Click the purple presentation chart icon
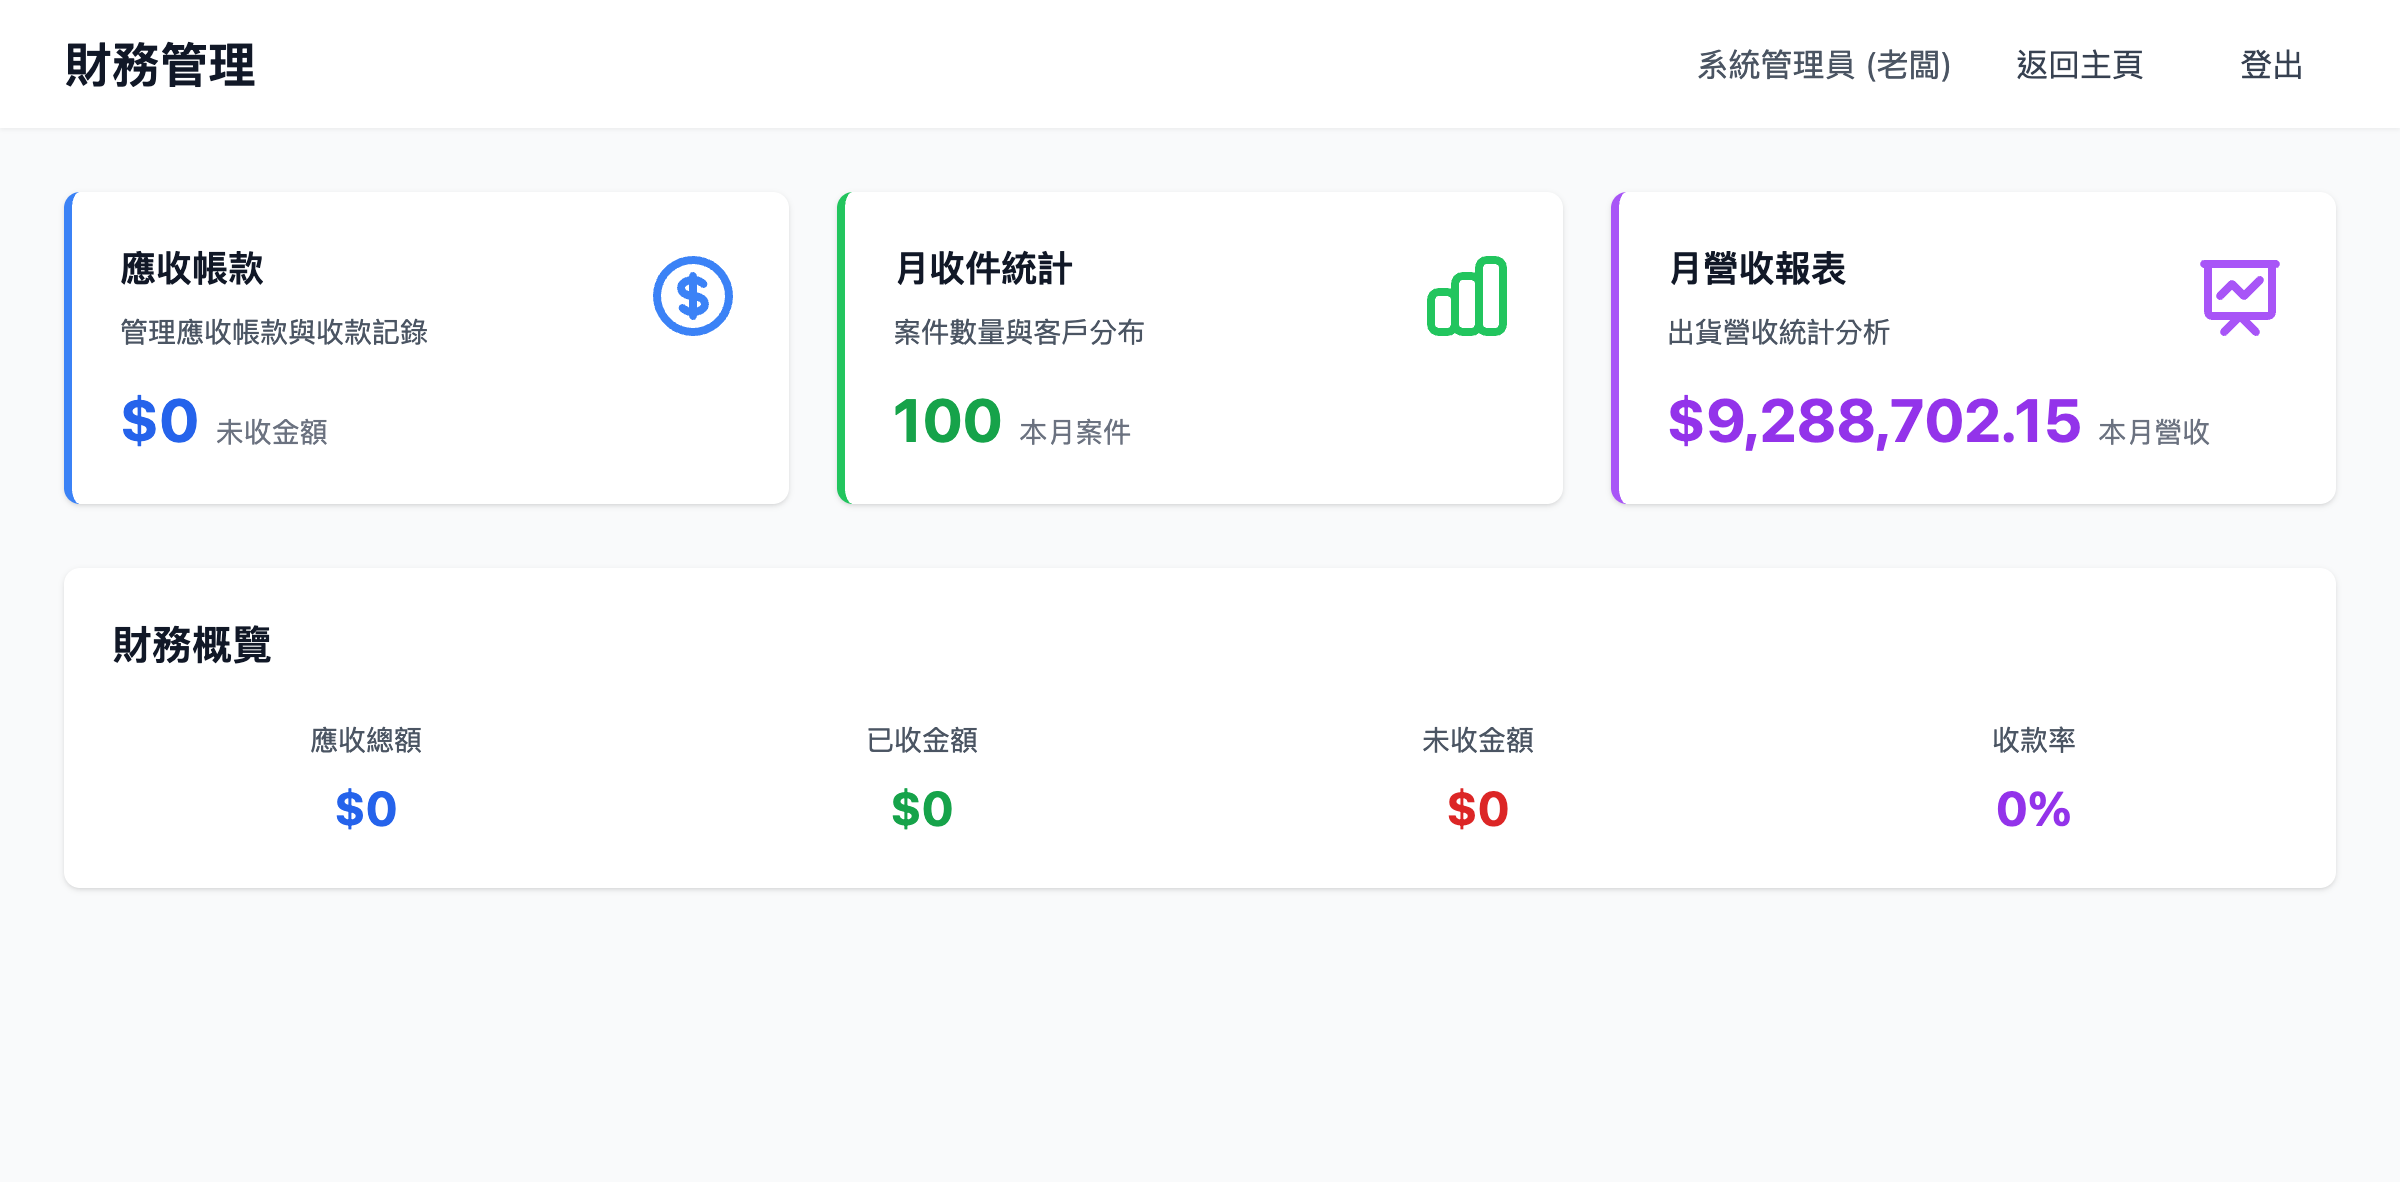Screen dimensions: 2400x1182 [2240, 298]
